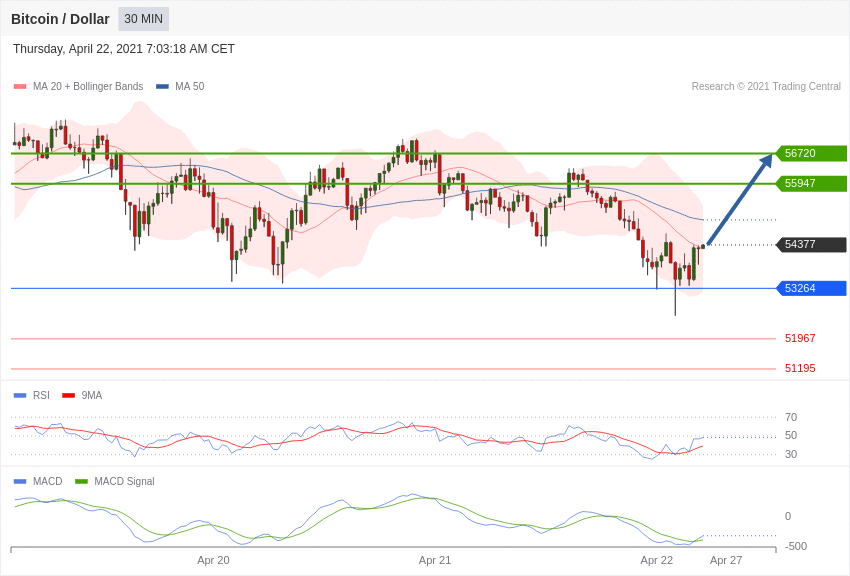Click the MACD Signal green legend swatch
The height and width of the screenshot is (576, 850).
81,481
